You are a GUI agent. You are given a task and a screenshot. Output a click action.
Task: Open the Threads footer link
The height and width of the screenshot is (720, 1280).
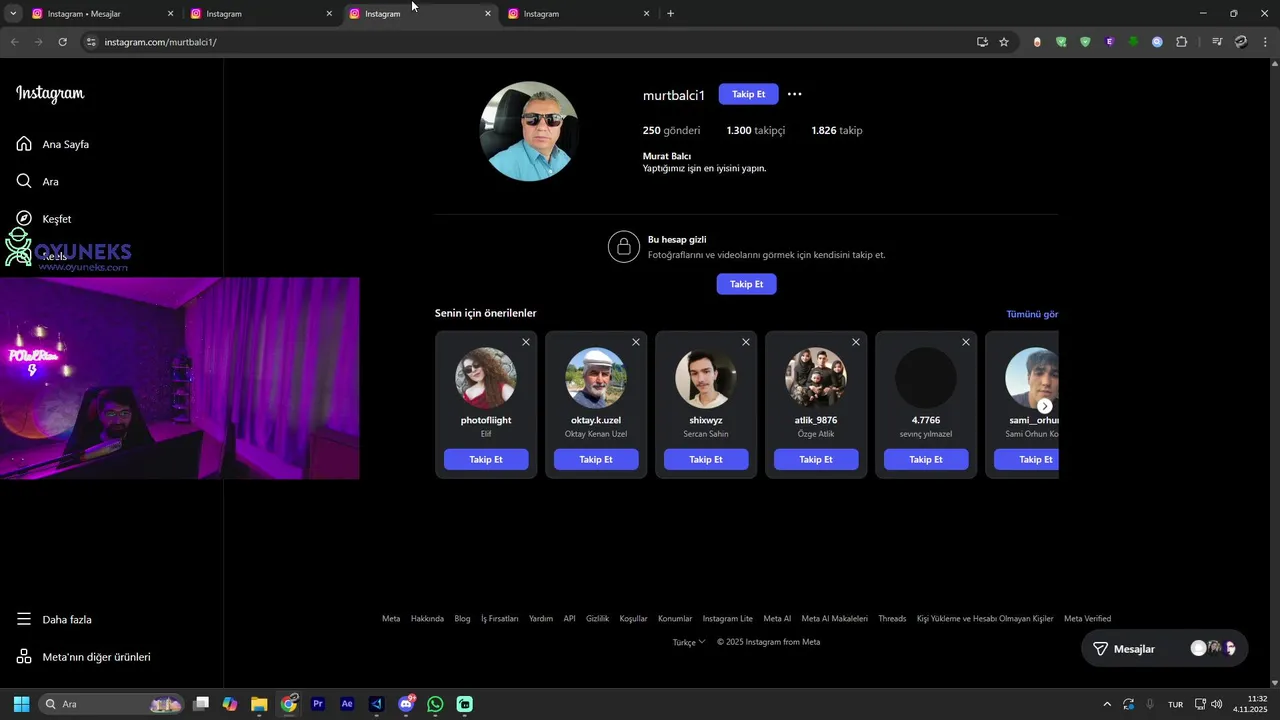[x=892, y=619]
